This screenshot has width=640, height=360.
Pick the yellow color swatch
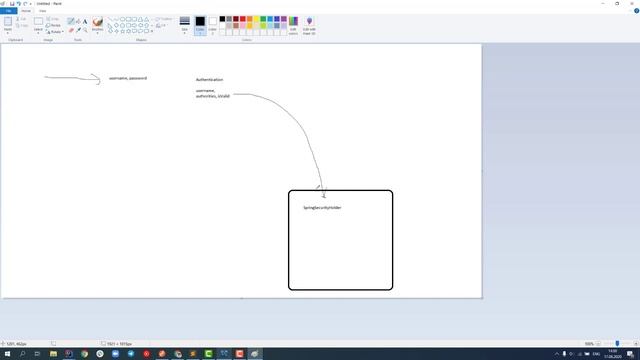[x=256, y=19]
